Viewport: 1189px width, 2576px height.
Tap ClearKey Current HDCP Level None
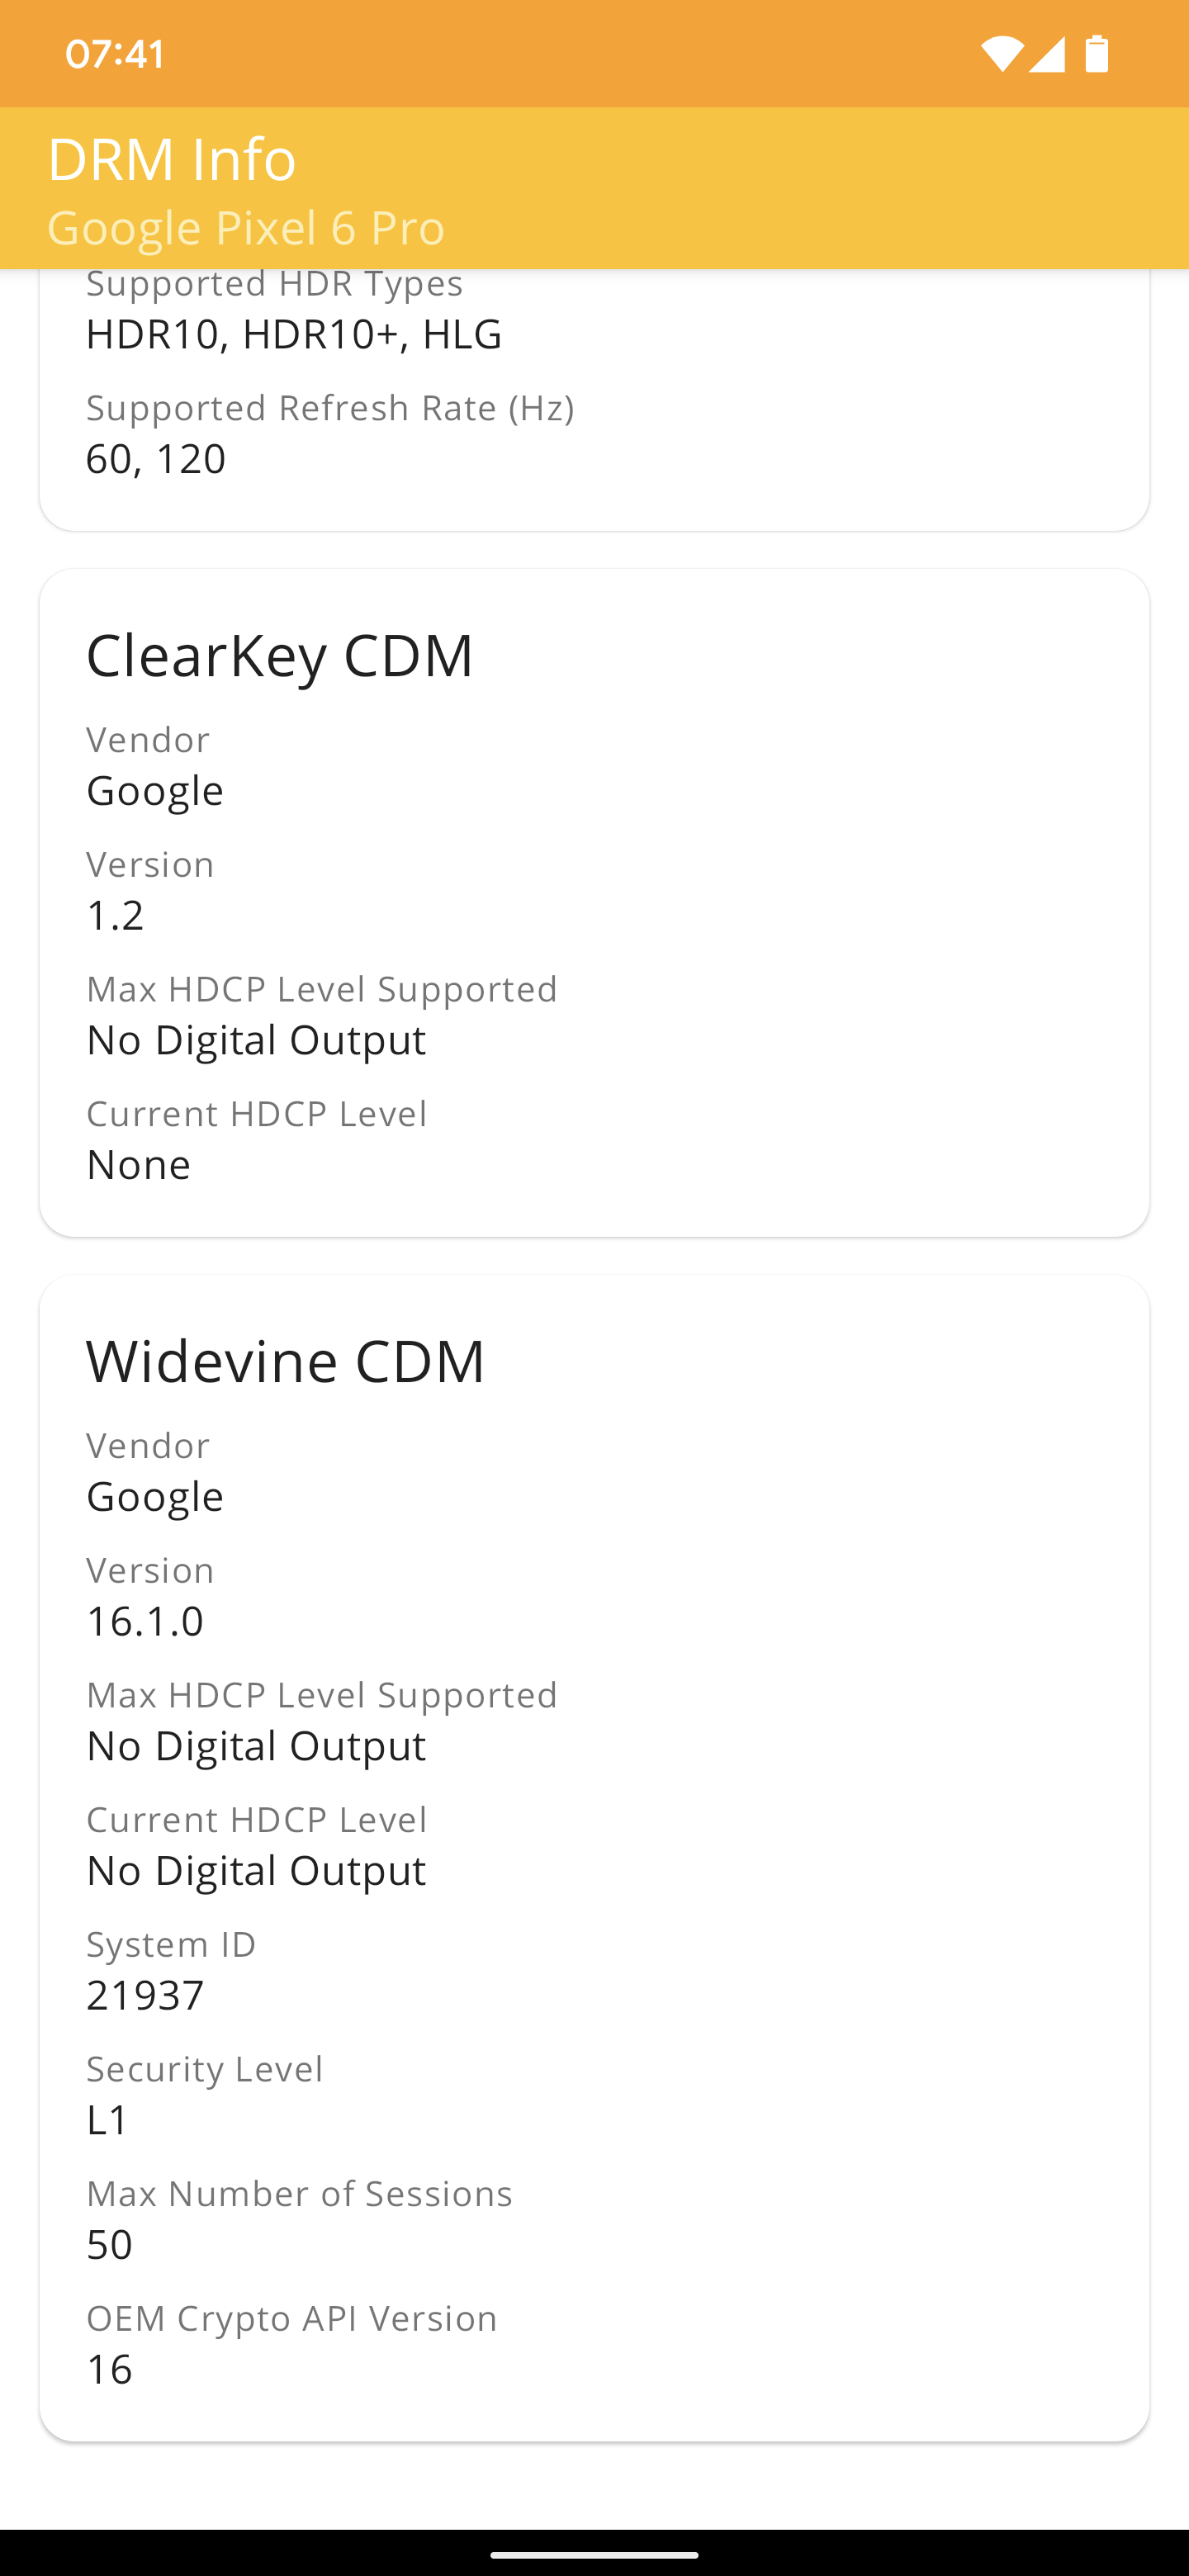click(139, 1165)
